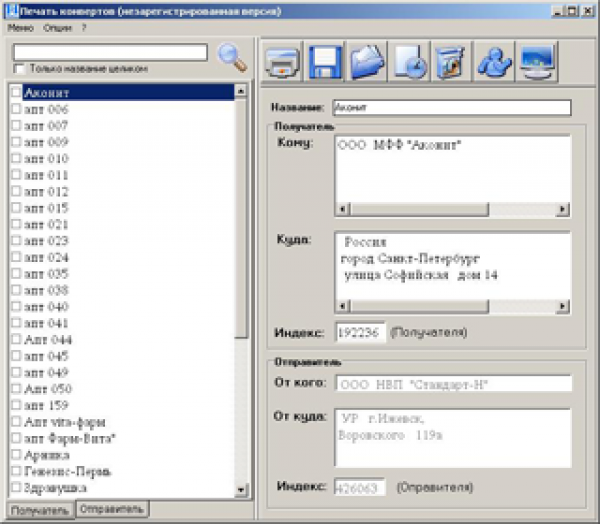This screenshot has width=600, height=524.
Task: Select 'апт 012' in the list
Action: (46, 191)
